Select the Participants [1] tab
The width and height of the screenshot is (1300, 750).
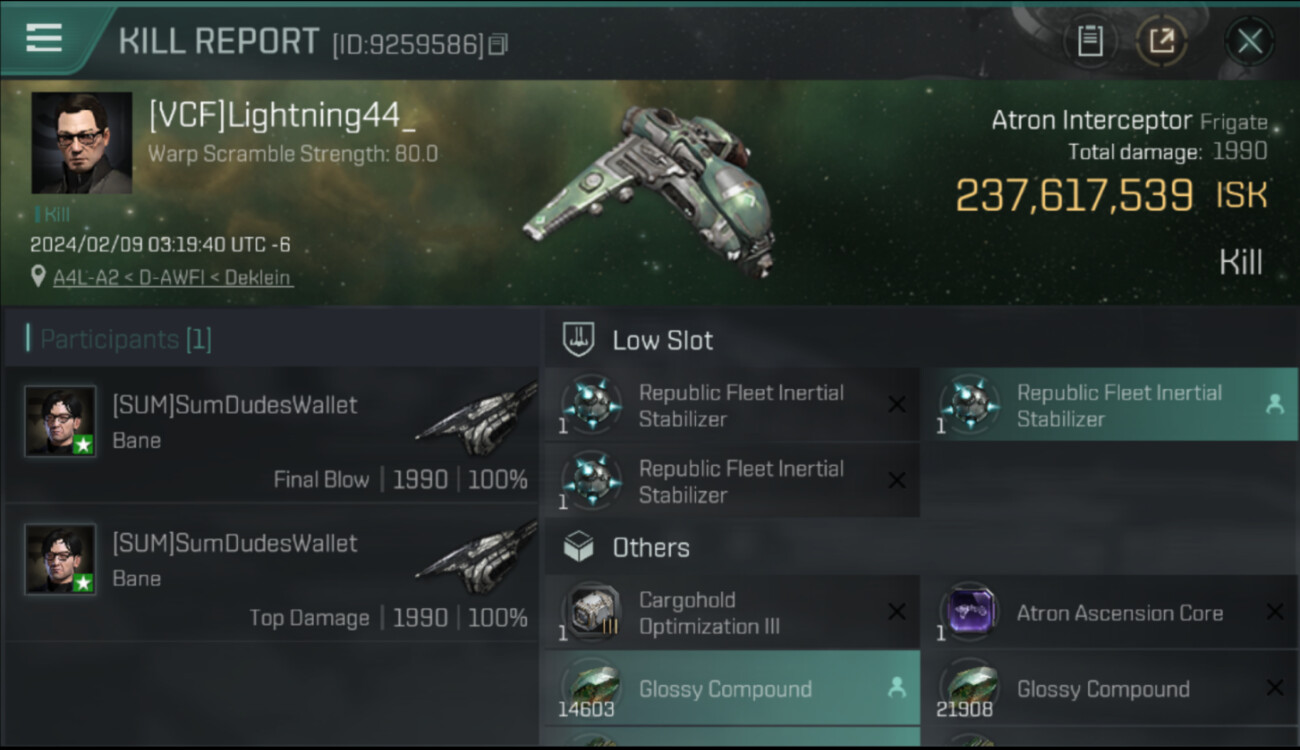[x=126, y=339]
